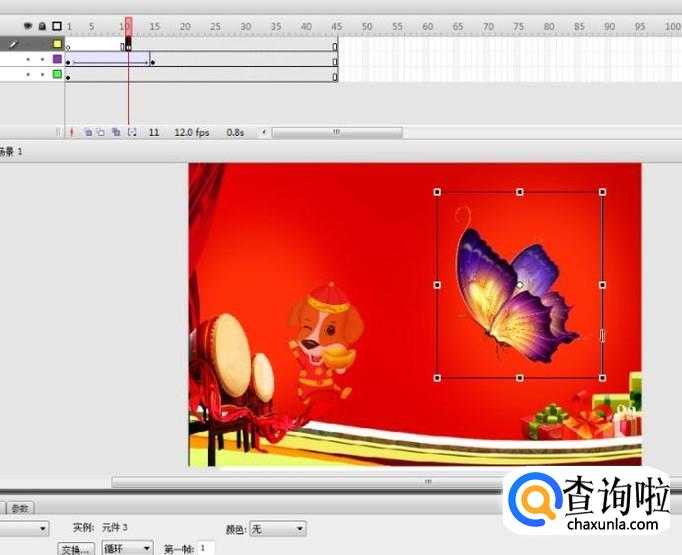Image resolution: width=682 pixels, height=555 pixels.
Task: Click the Center Frame icon in the timeline footer
Action: pyautogui.click(x=72, y=132)
